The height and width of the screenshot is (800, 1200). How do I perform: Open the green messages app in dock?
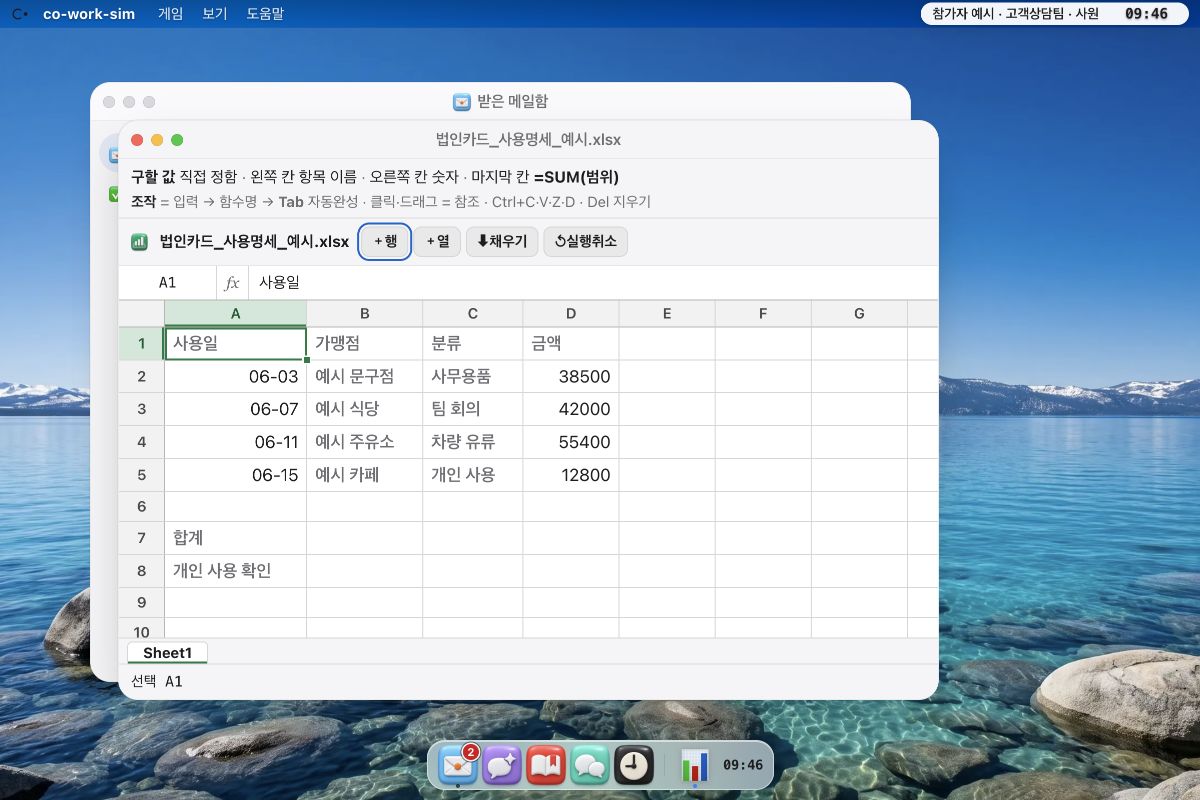coord(590,766)
